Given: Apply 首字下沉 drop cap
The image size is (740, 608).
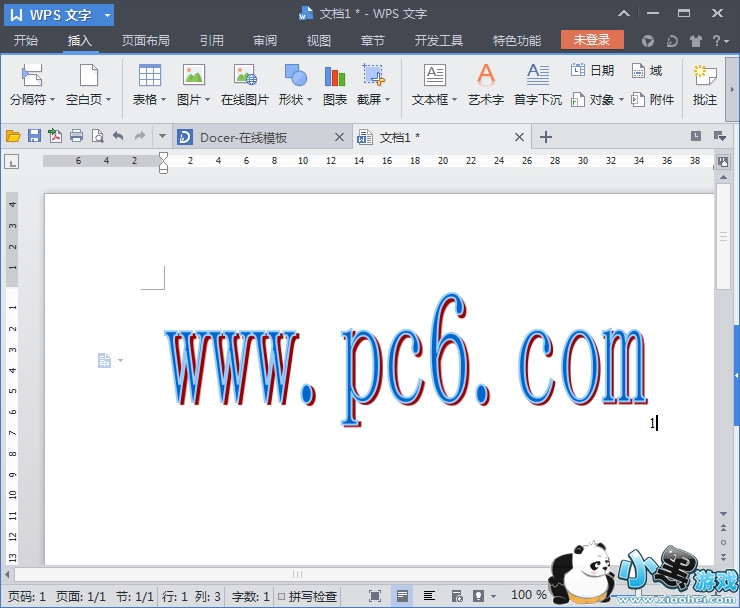Looking at the screenshot, I should [538, 85].
